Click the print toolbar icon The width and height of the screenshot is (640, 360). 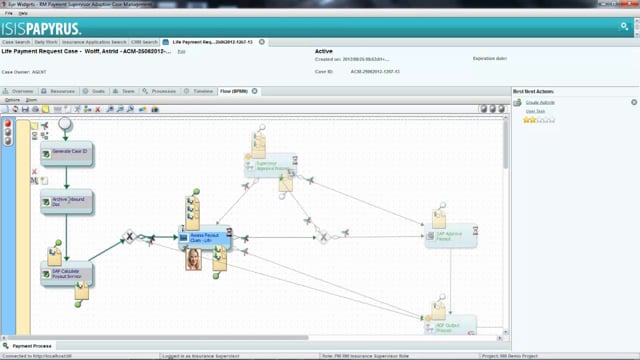click(36, 109)
